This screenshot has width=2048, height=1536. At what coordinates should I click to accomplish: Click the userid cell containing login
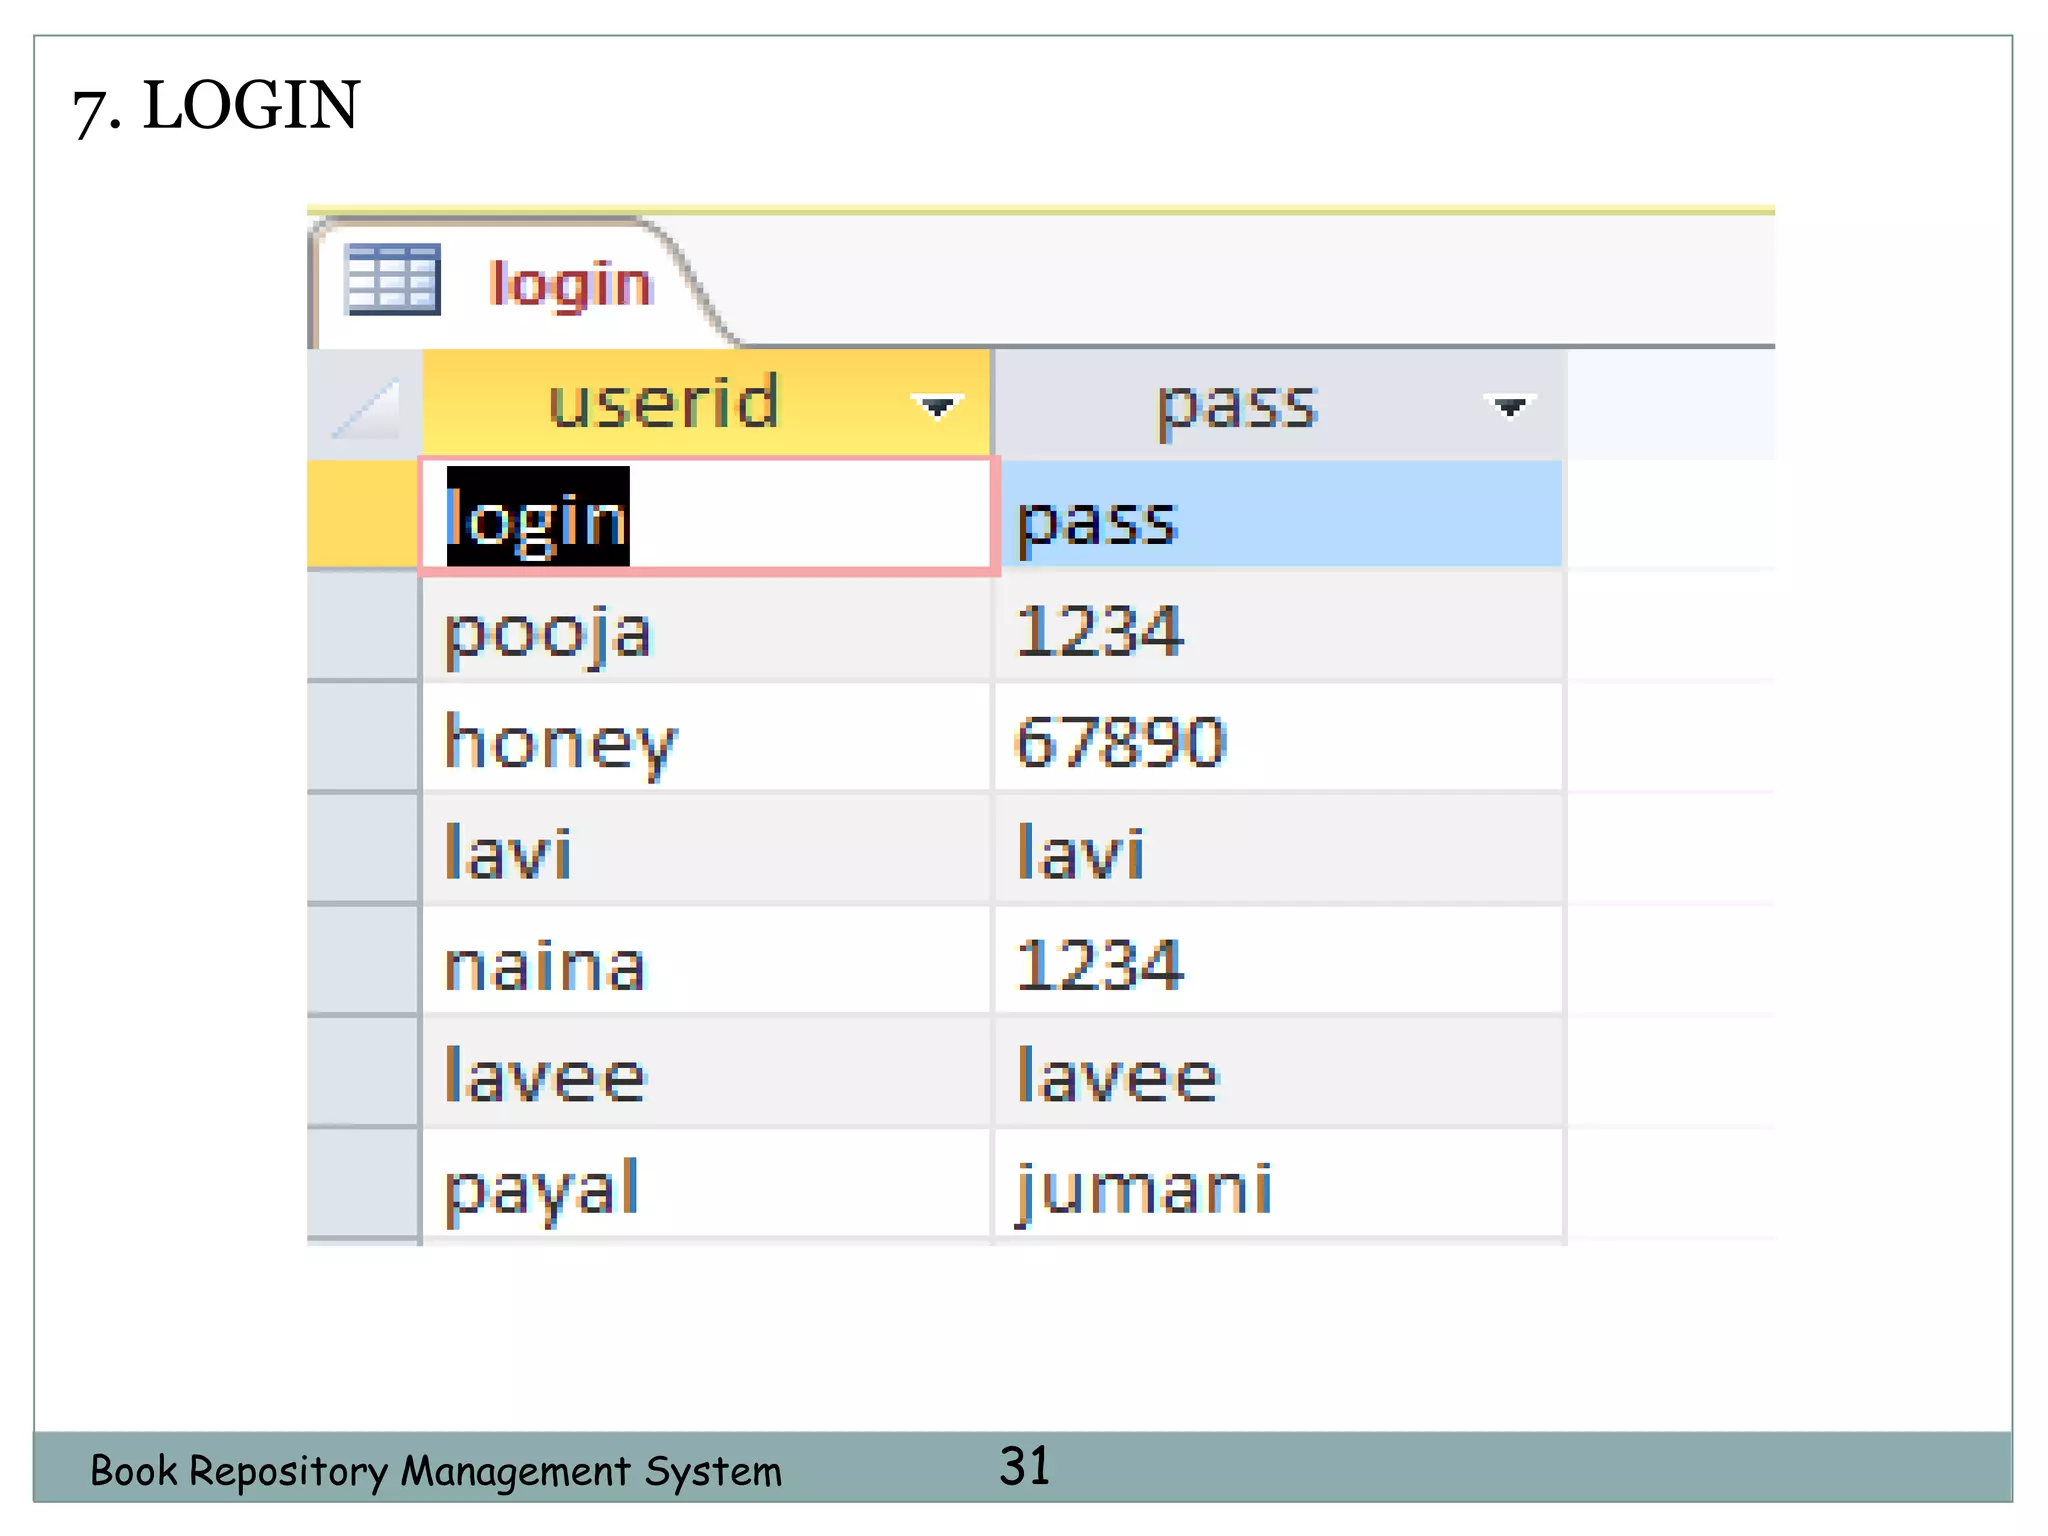pos(708,516)
